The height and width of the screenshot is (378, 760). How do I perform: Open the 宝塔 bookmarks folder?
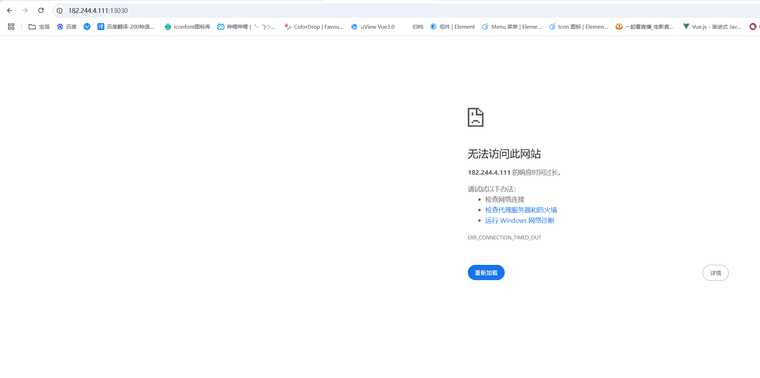coord(39,27)
